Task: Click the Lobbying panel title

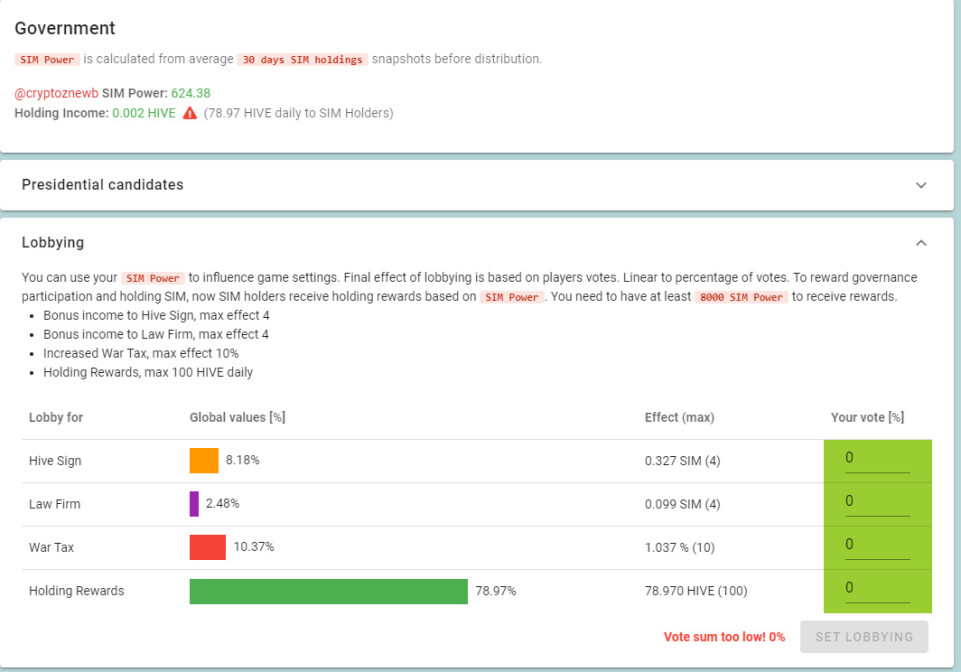Action: click(53, 242)
